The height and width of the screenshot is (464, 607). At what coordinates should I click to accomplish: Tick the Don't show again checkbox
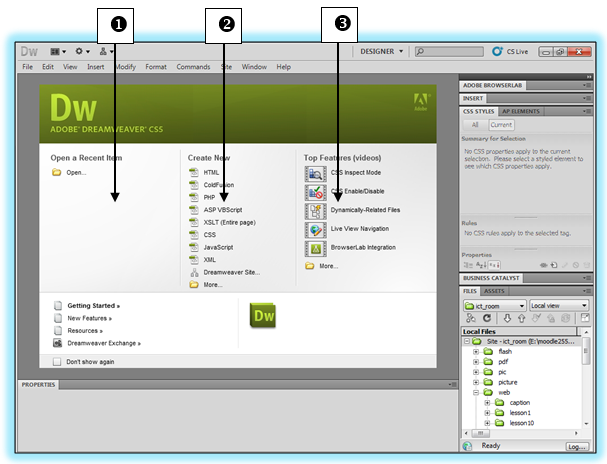(x=57, y=362)
